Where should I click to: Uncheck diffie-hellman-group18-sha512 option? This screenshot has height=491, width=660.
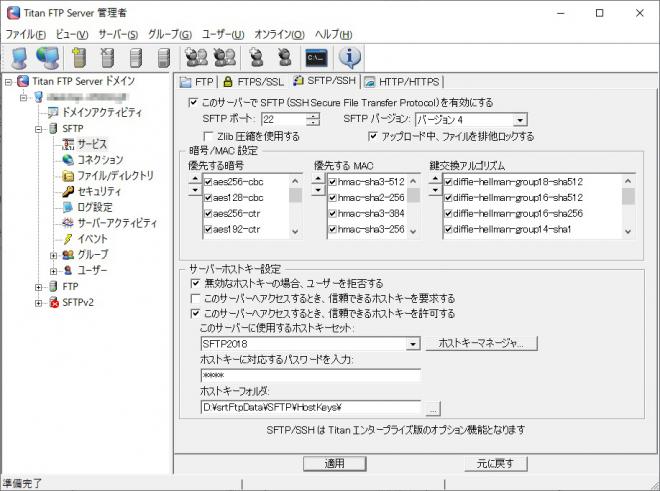pos(448,182)
